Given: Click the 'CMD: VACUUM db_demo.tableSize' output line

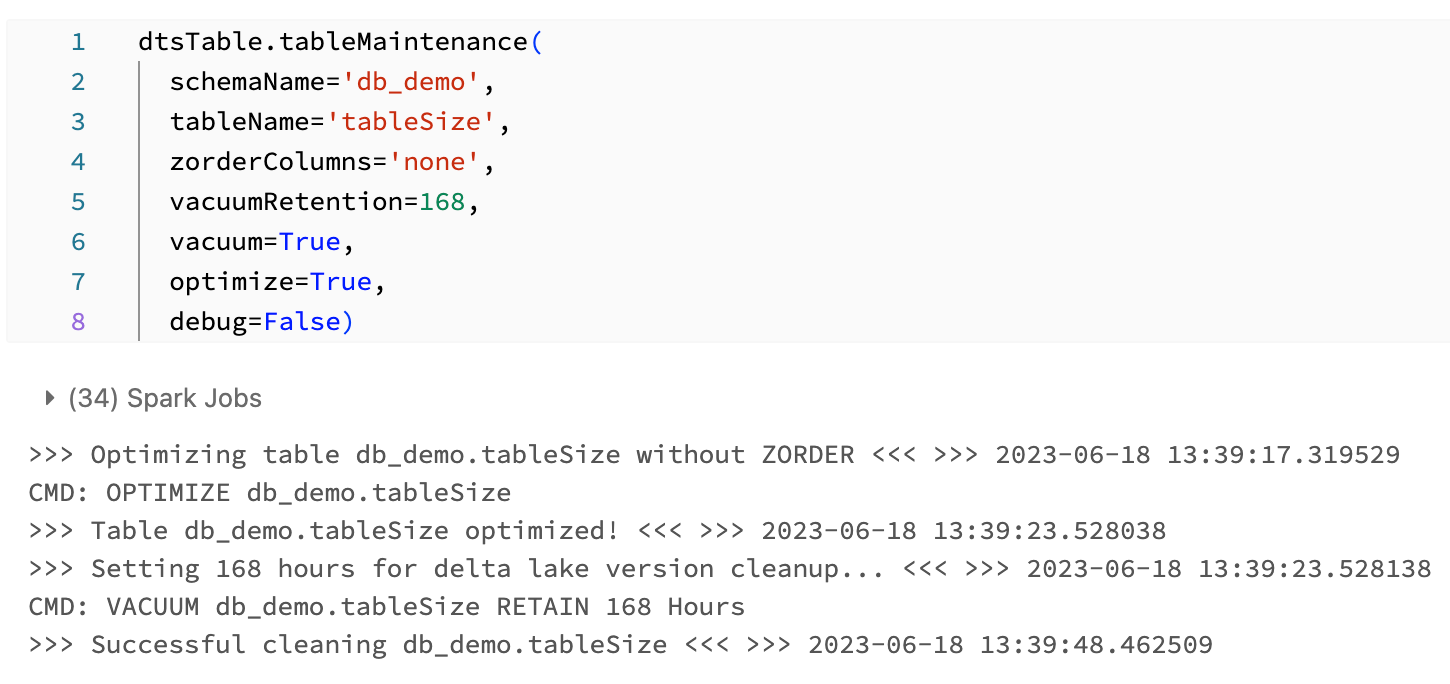Looking at the screenshot, I should pyautogui.click(x=387, y=607).
